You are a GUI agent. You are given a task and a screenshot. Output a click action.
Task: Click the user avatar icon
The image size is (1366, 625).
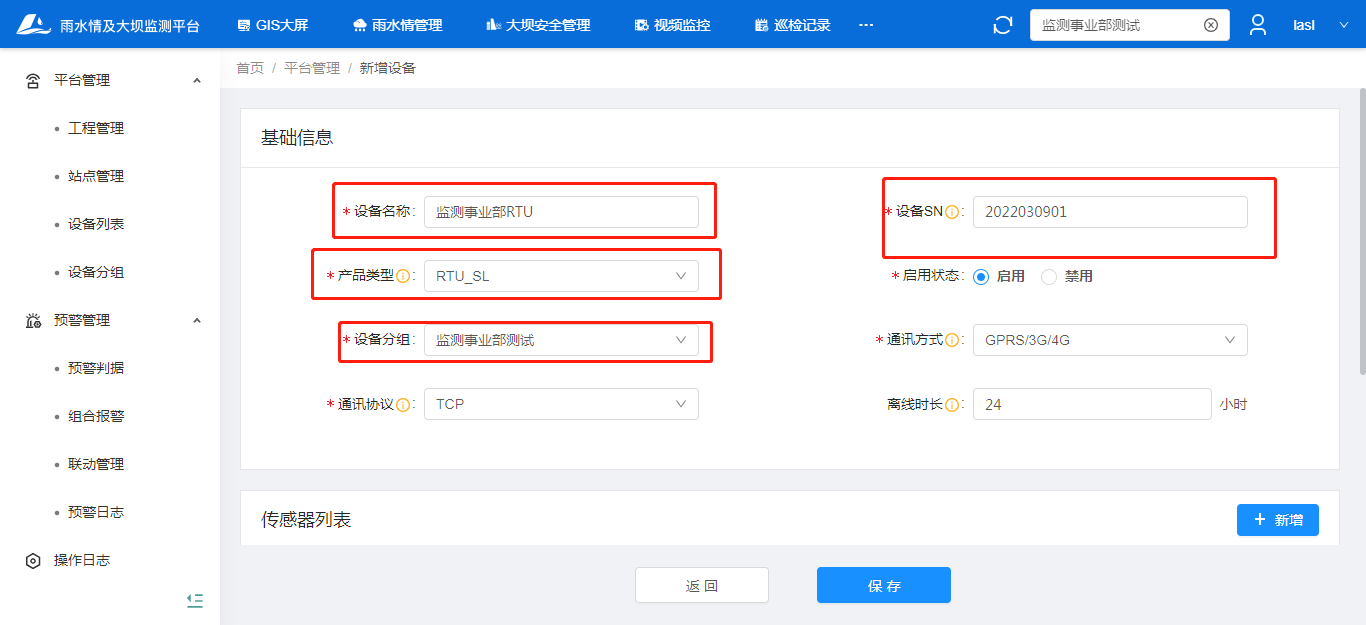click(1258, 25)
